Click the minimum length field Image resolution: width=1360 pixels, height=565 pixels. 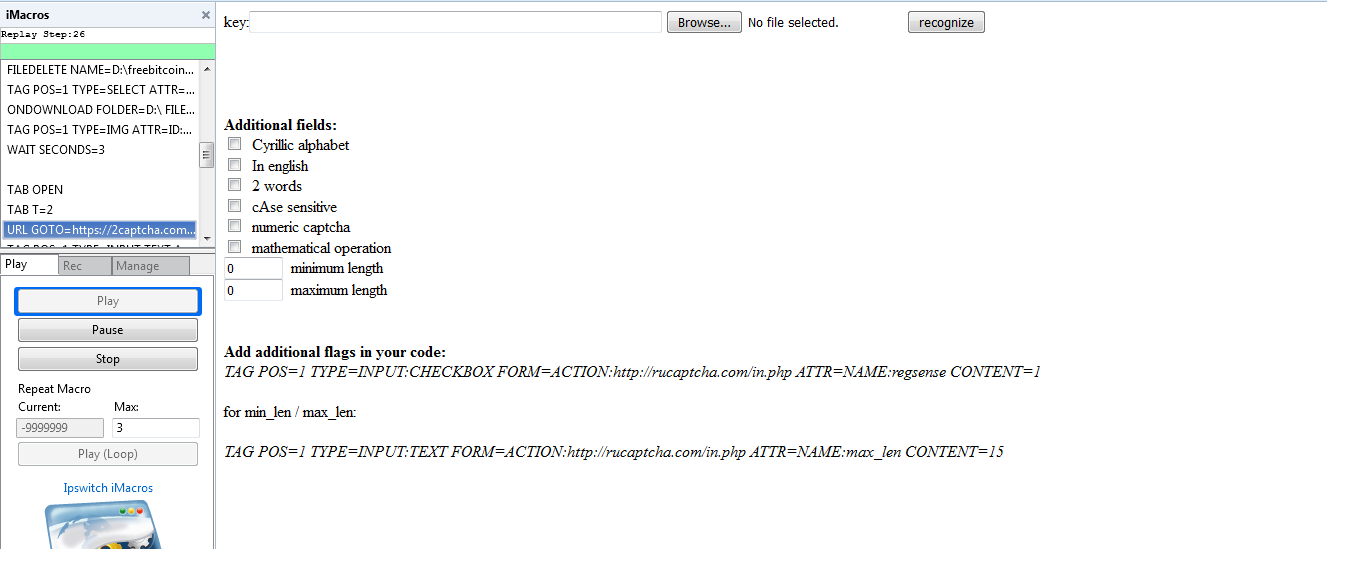253,268
